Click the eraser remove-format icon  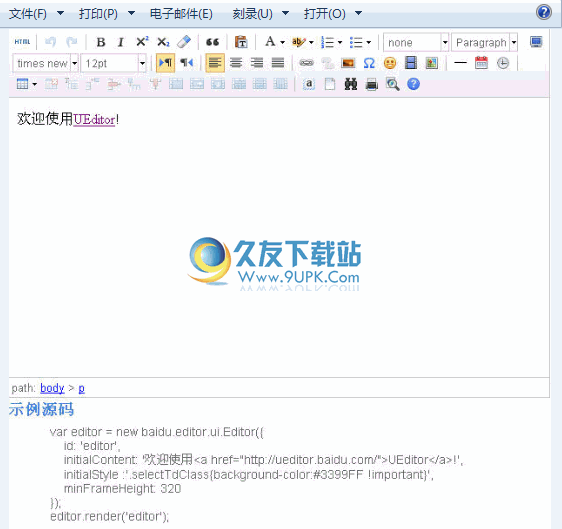tap(184, 42)
